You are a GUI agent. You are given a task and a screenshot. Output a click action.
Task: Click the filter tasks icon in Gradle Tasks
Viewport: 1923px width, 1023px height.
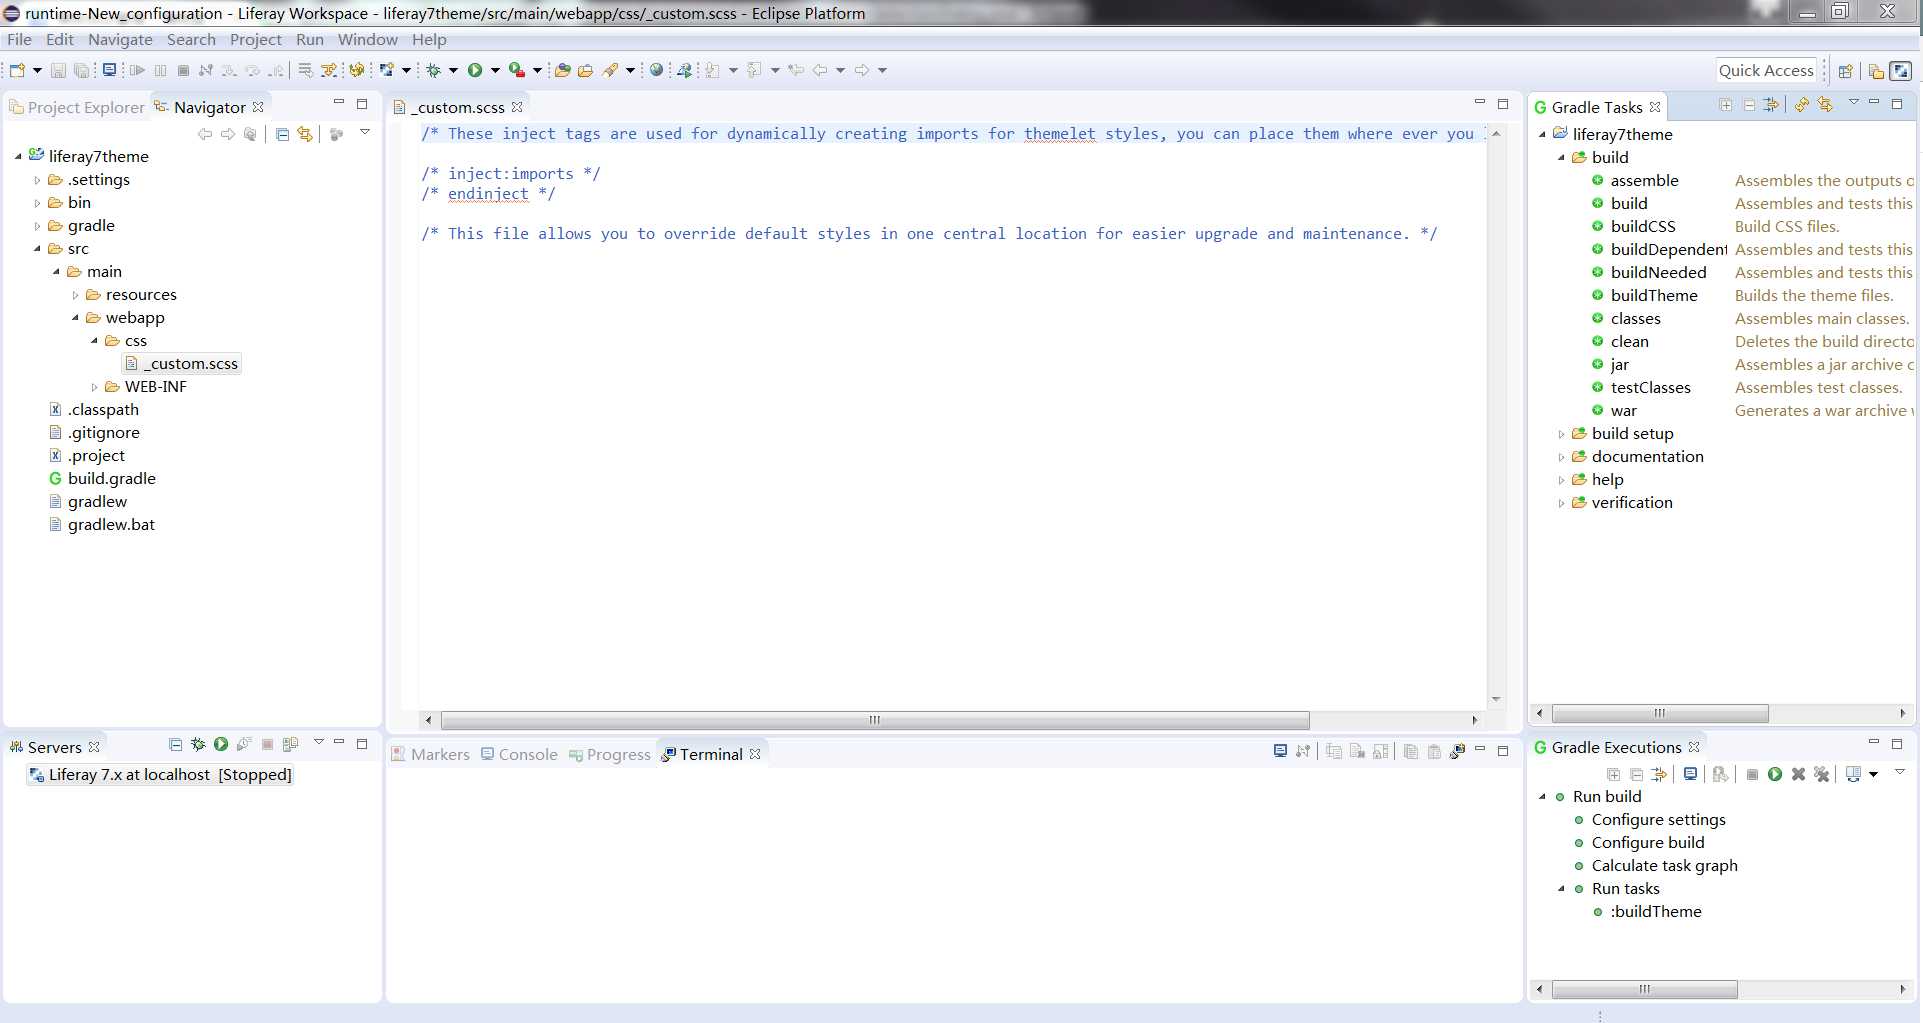pyautogui.click(x=1771, y=105)
